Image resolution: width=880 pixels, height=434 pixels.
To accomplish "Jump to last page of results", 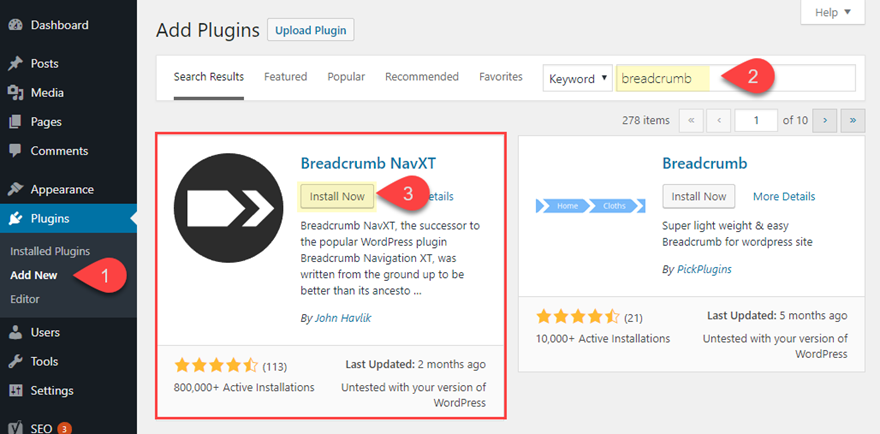I will point(852,120).
